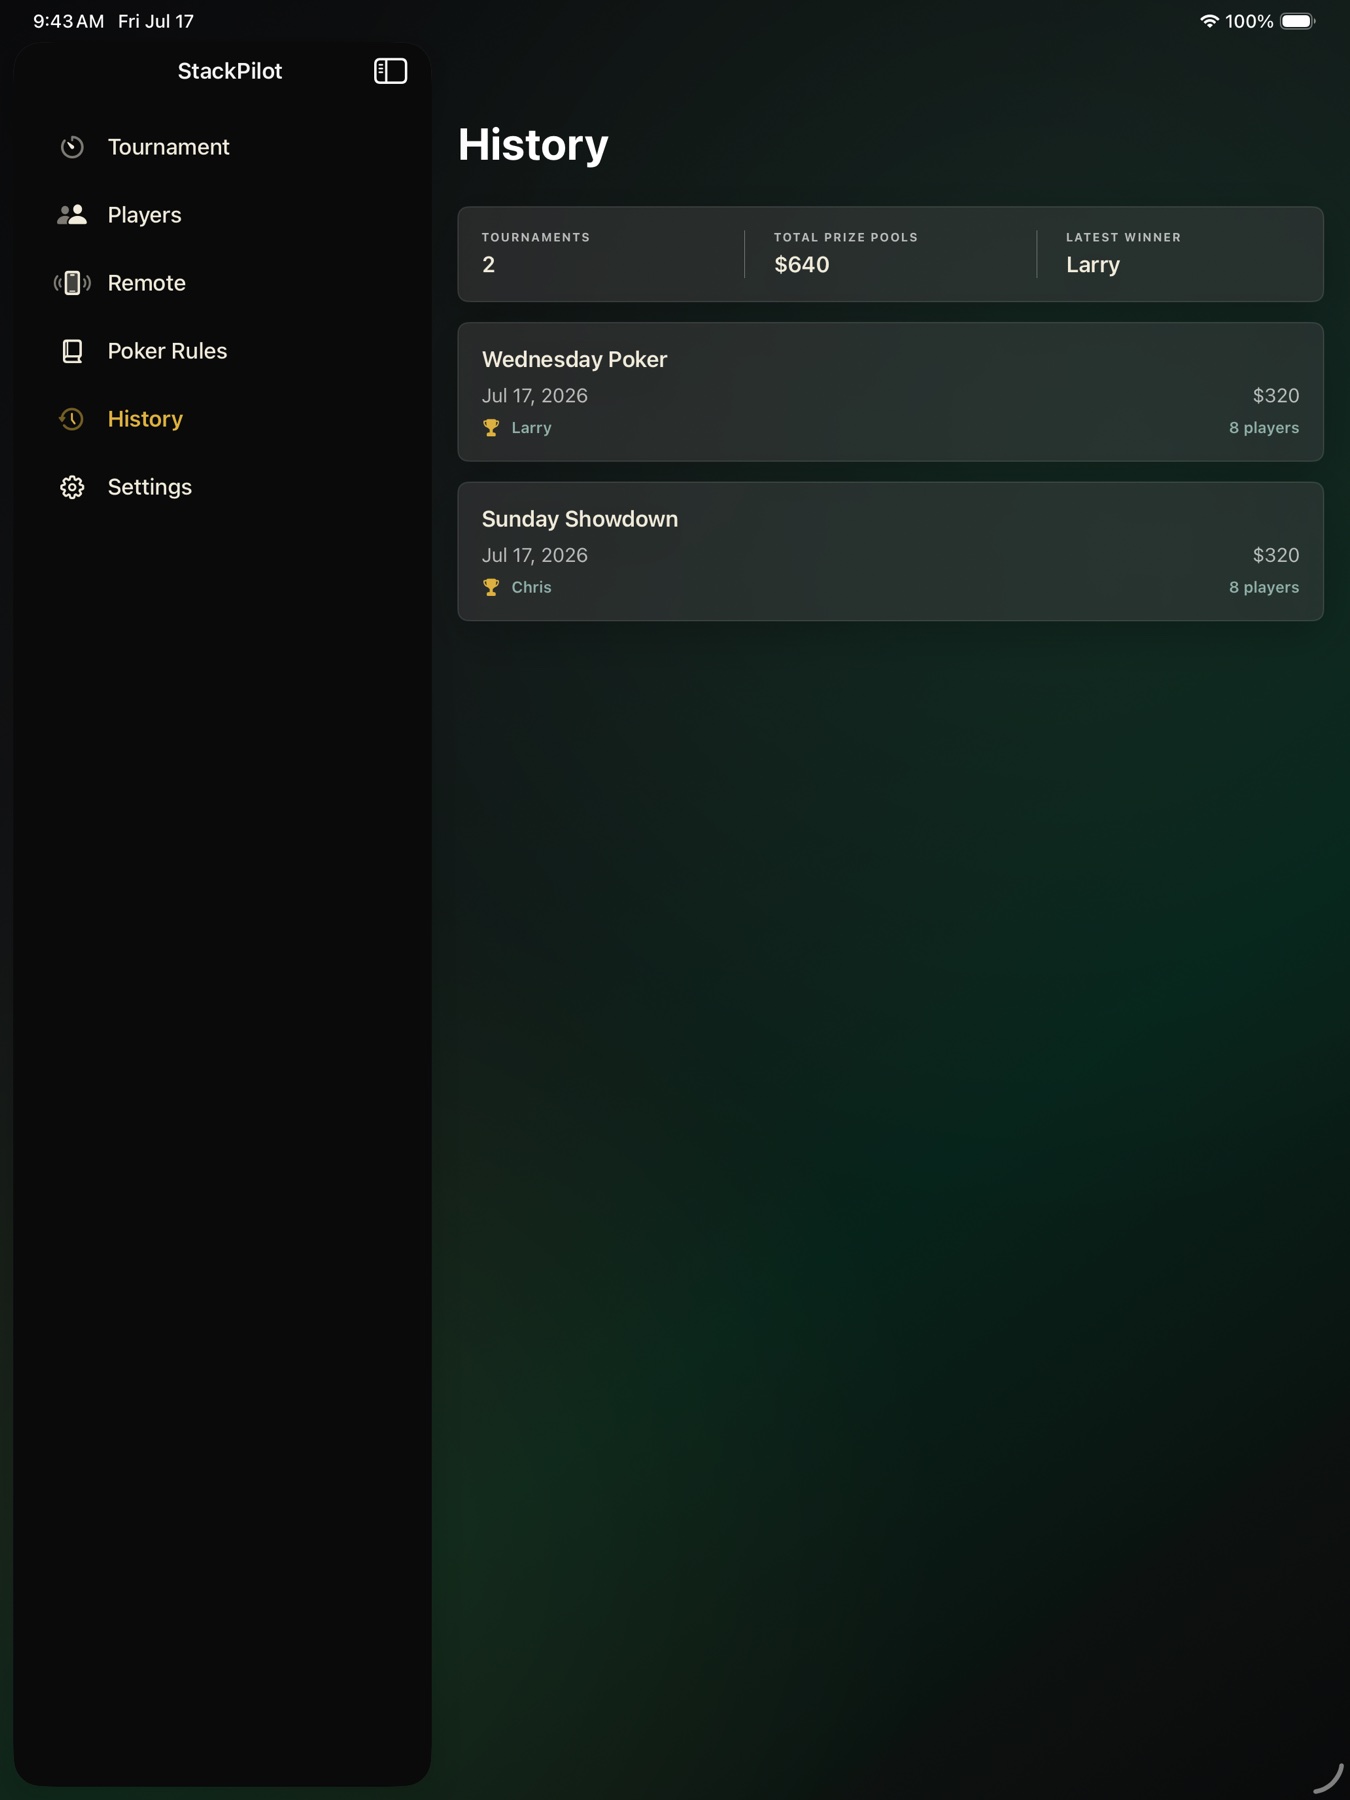Go to the Players section
Viewport: 1350px width, 1800px height.
point(222,215)
